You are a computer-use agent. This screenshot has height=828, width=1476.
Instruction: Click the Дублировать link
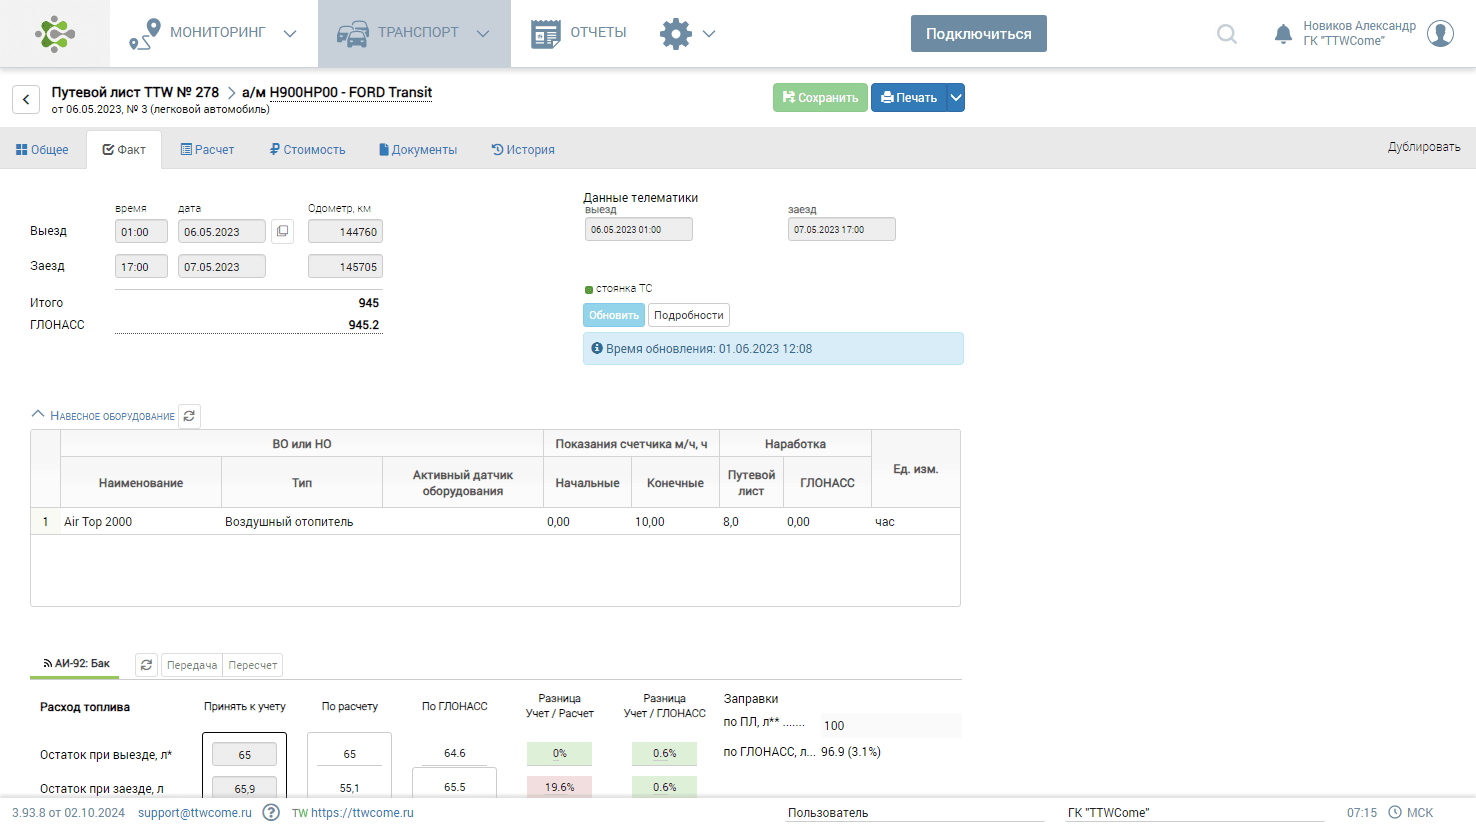point(1424,147)
